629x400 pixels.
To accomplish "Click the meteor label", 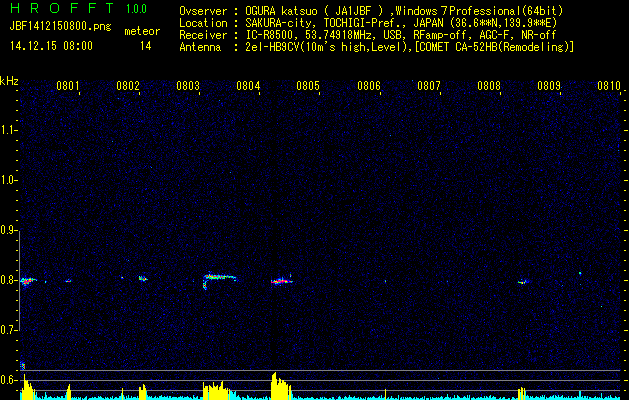I will (x=142, y=31).
